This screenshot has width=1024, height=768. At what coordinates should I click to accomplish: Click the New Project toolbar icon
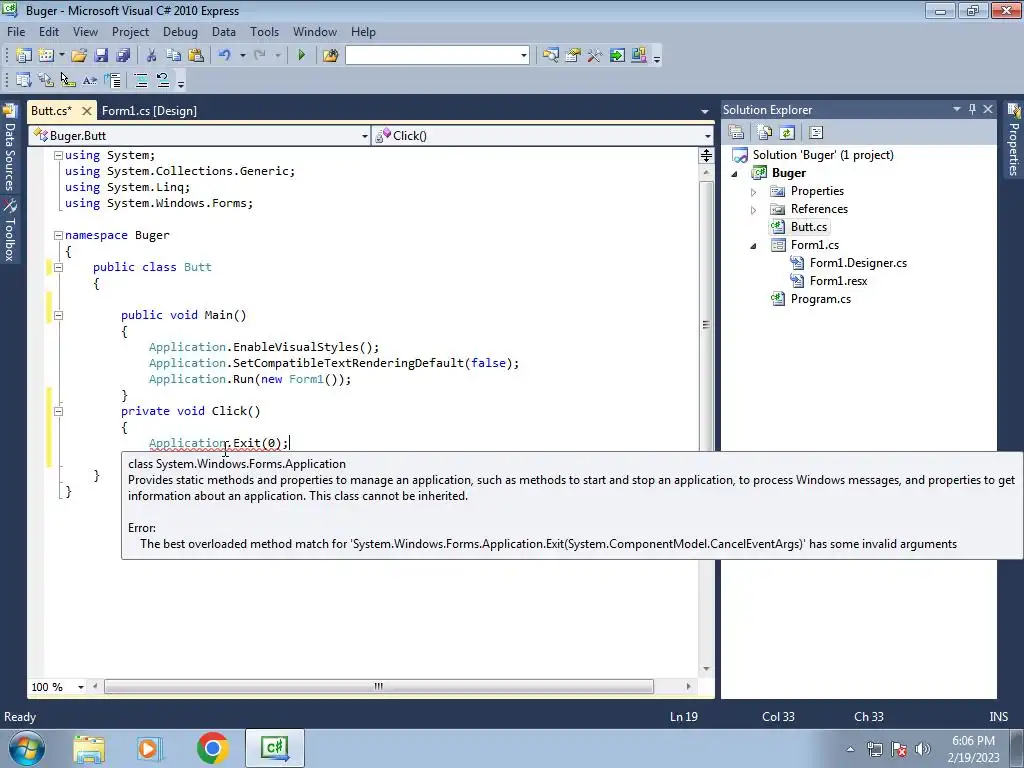[x=24, y=56]
